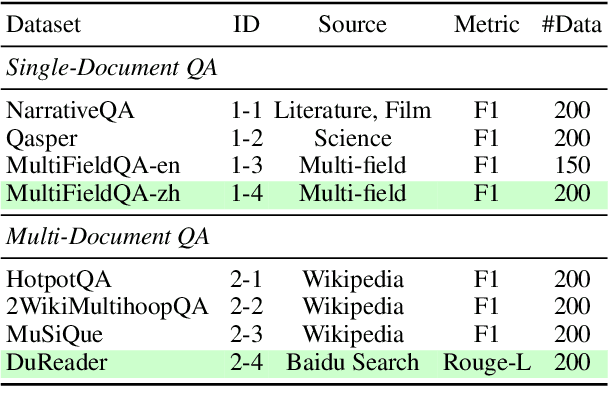Select the MultiFieldQA-en dataset name

click(x=80, y=165)
